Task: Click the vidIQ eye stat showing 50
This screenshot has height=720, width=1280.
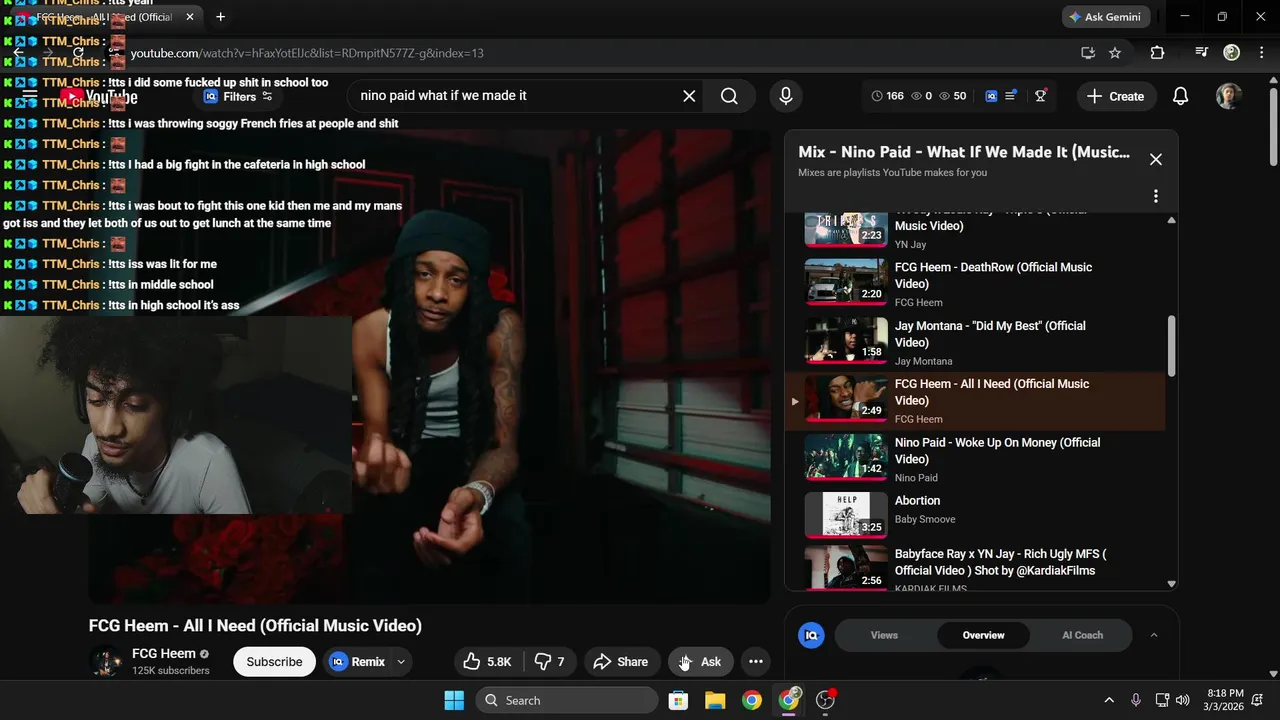Action: click(952, 96)
